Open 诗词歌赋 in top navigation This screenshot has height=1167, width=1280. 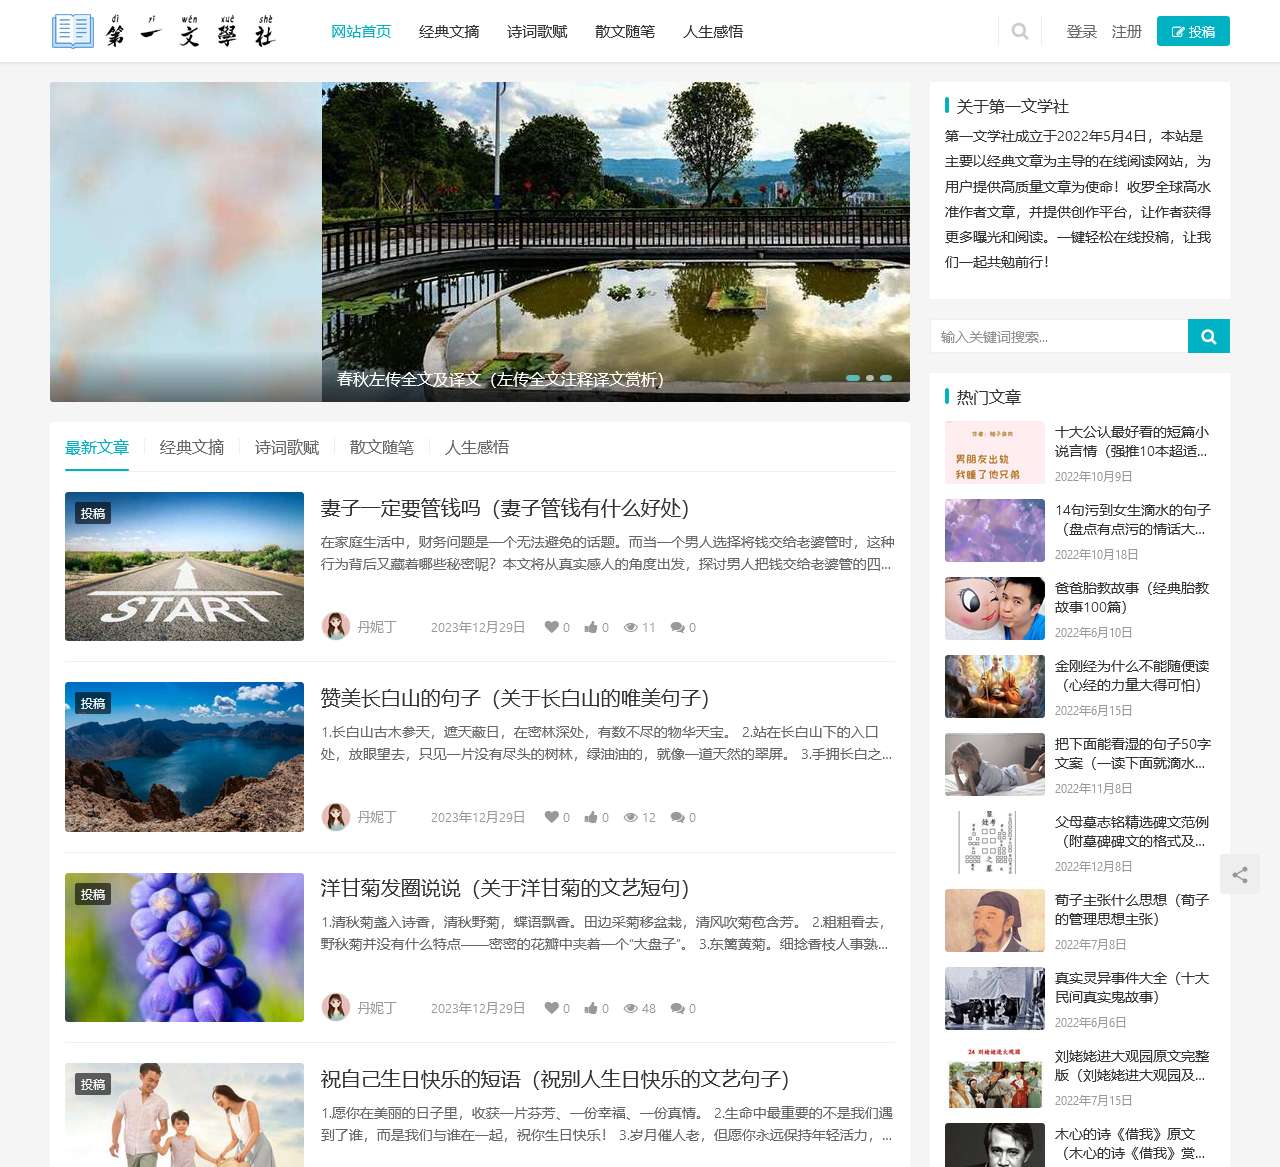coord(537,32)
